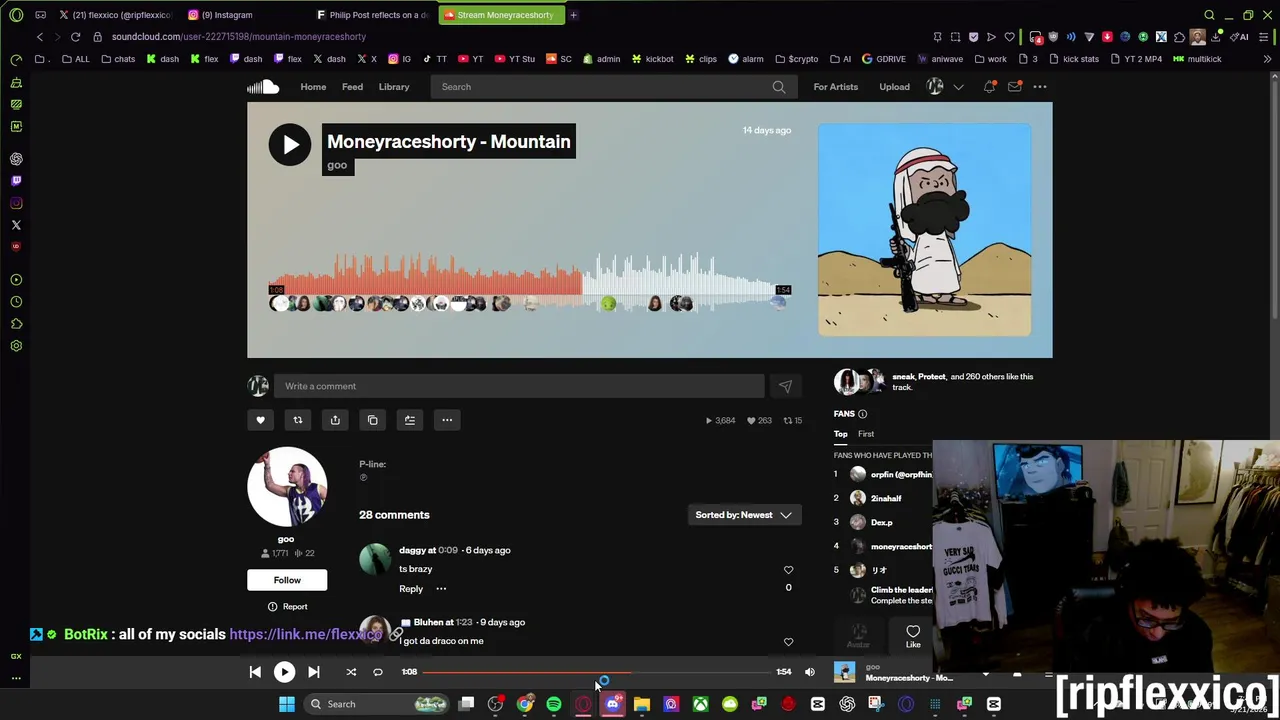Like daggy's comment 'ts brazy'
Viewport: 1280px width, 720px height.
pyautogui.click(x=788, y=570)
